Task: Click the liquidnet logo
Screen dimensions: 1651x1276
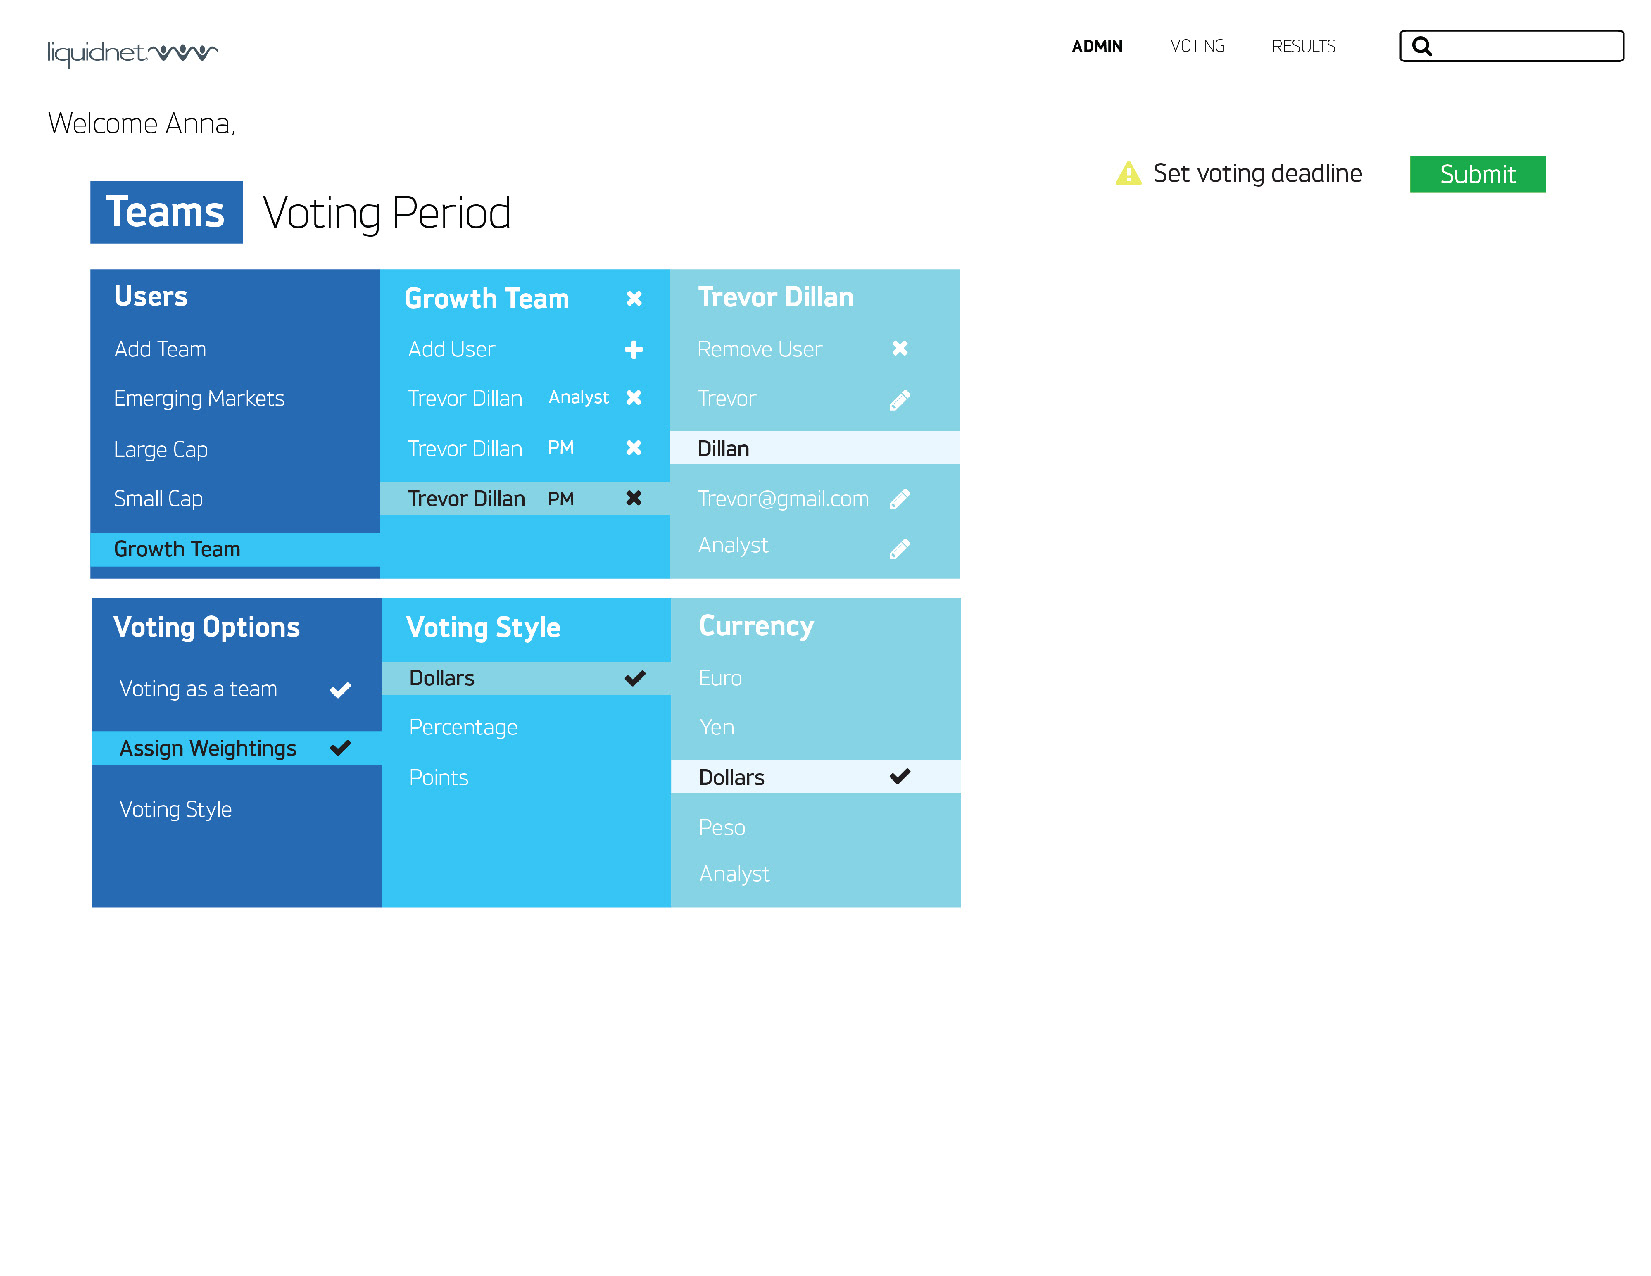Action: click(132, 53)
